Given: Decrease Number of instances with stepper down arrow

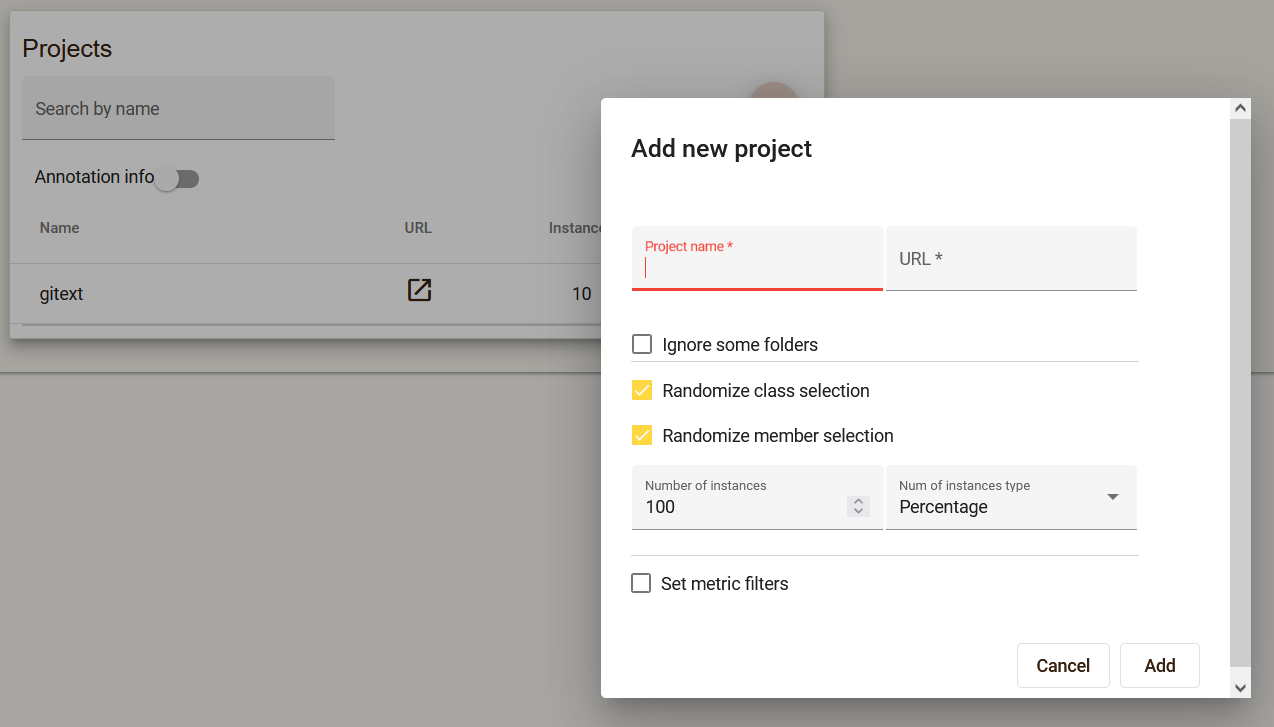Looking at the screenshot, I should point(858,512).
